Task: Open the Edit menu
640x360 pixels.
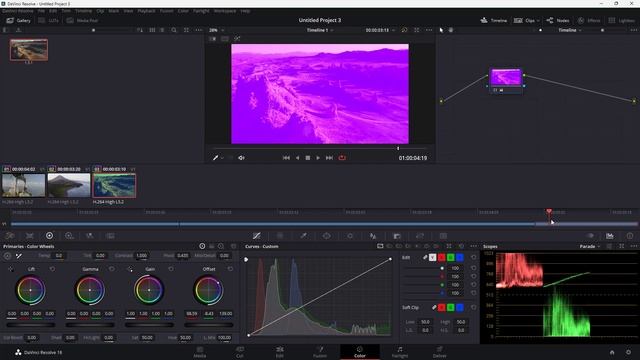Action: [53, 11]
